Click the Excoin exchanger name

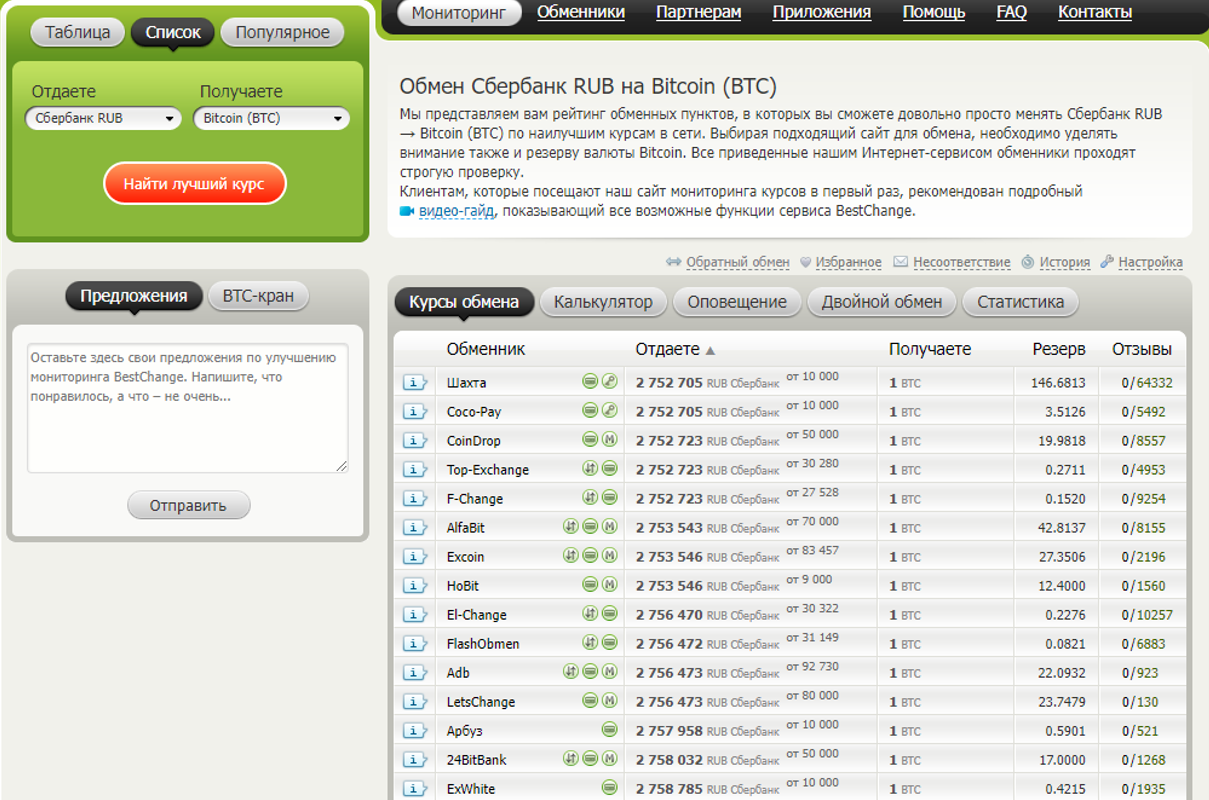(x=465, y=556)
